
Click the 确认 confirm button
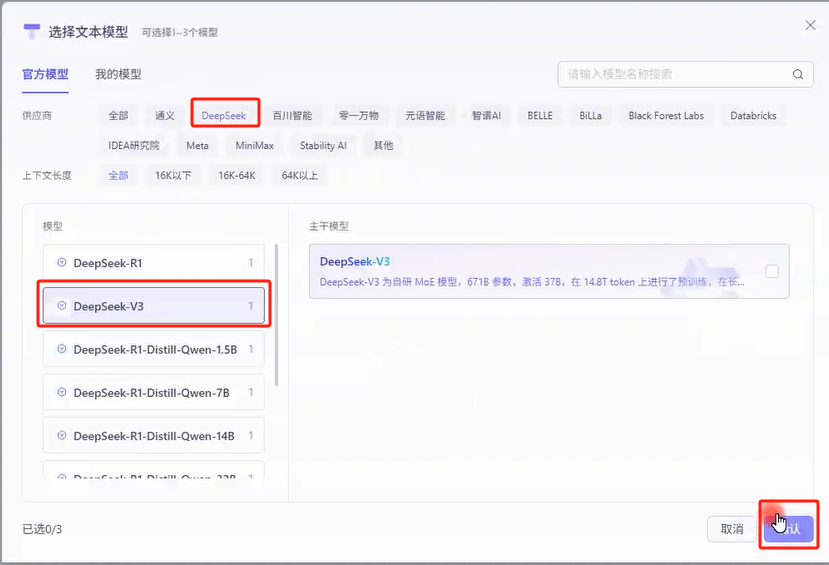789,529
